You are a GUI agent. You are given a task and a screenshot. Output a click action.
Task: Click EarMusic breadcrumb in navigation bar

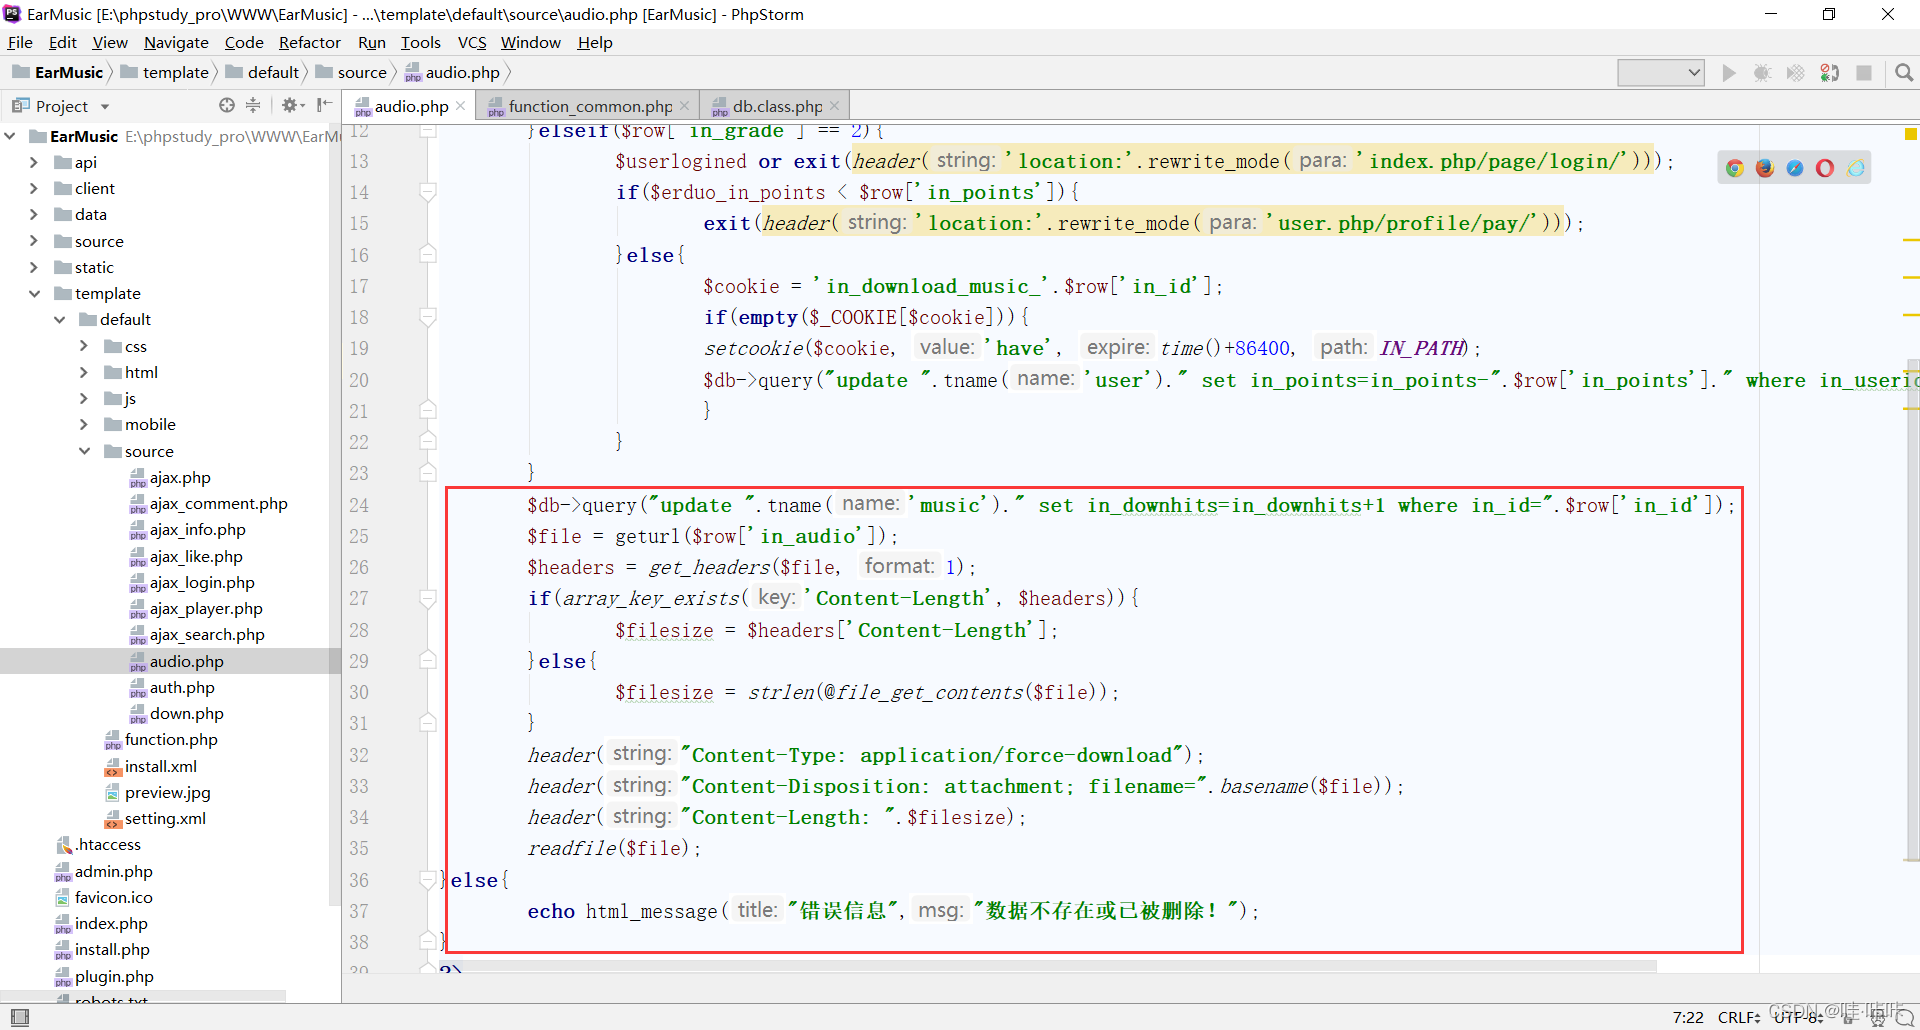point(58,72)
